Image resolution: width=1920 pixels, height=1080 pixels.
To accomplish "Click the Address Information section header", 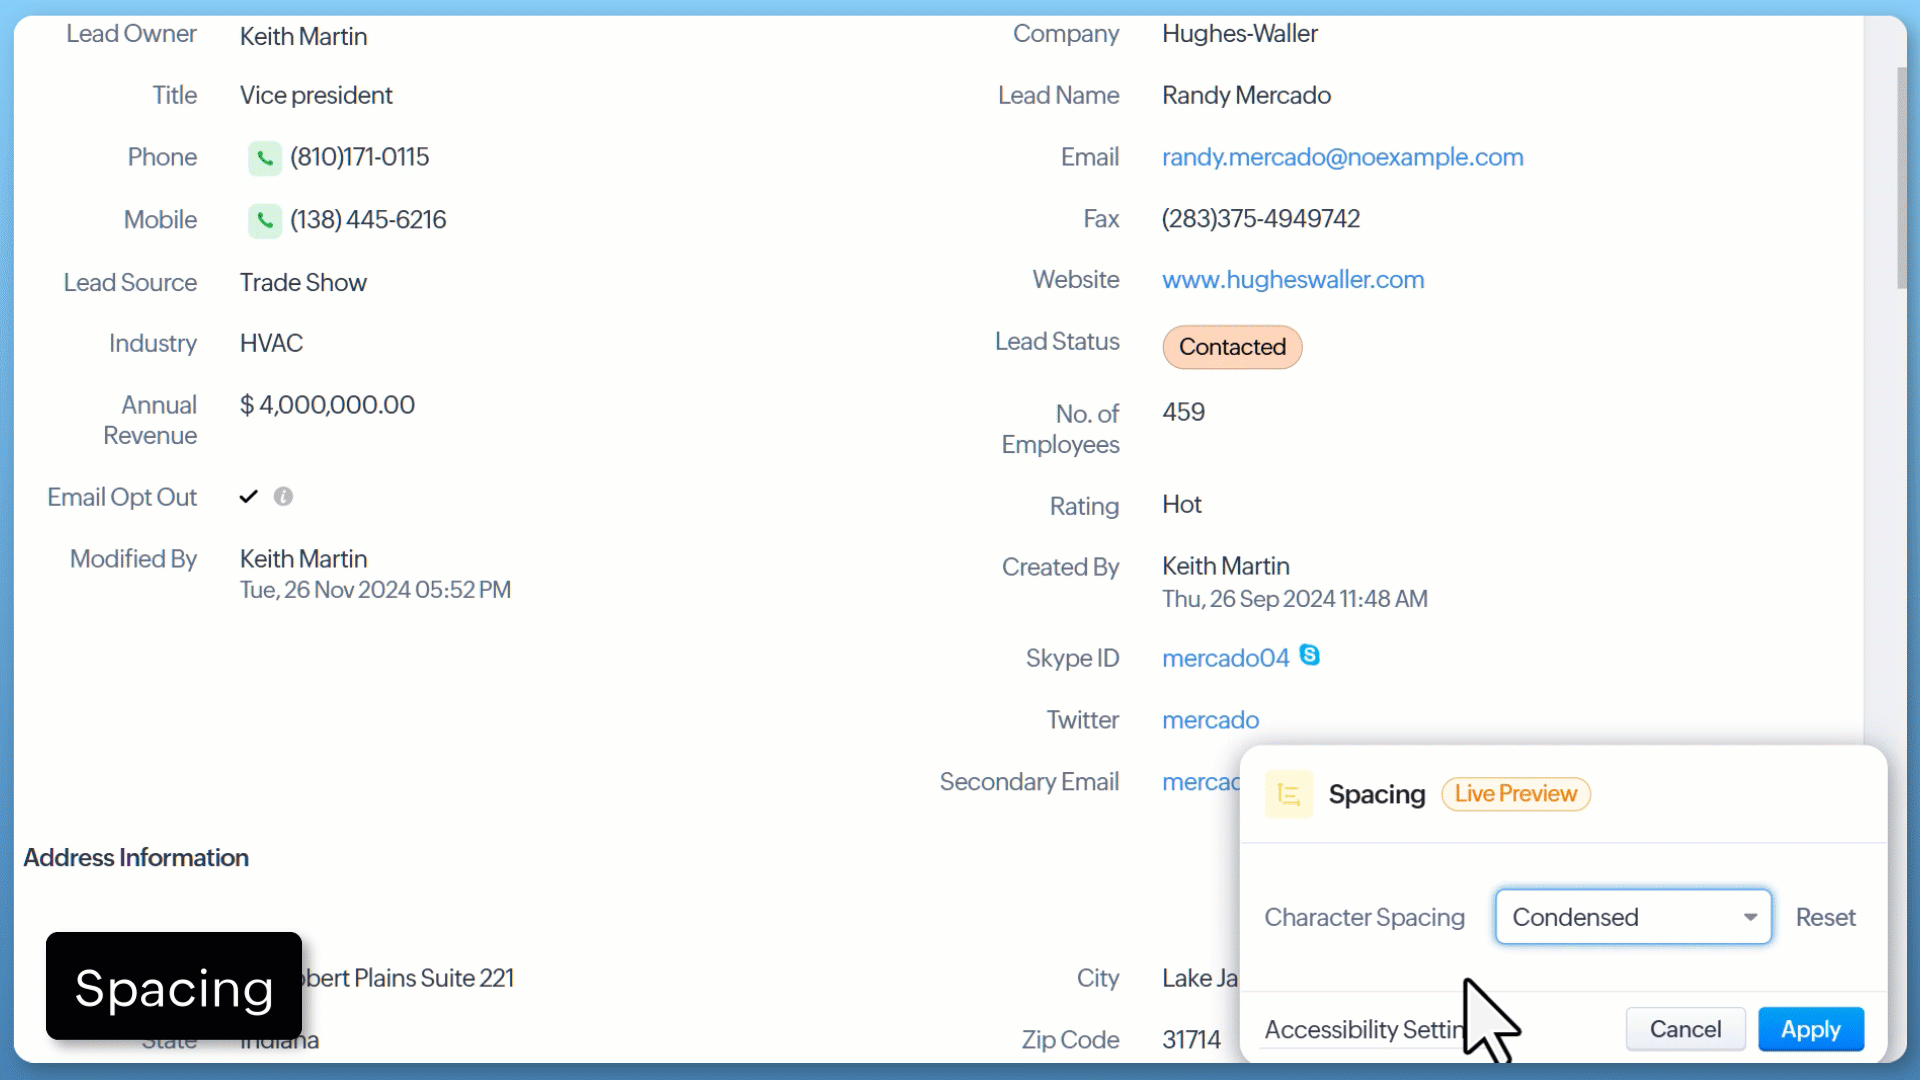I will tap(136, 858).
